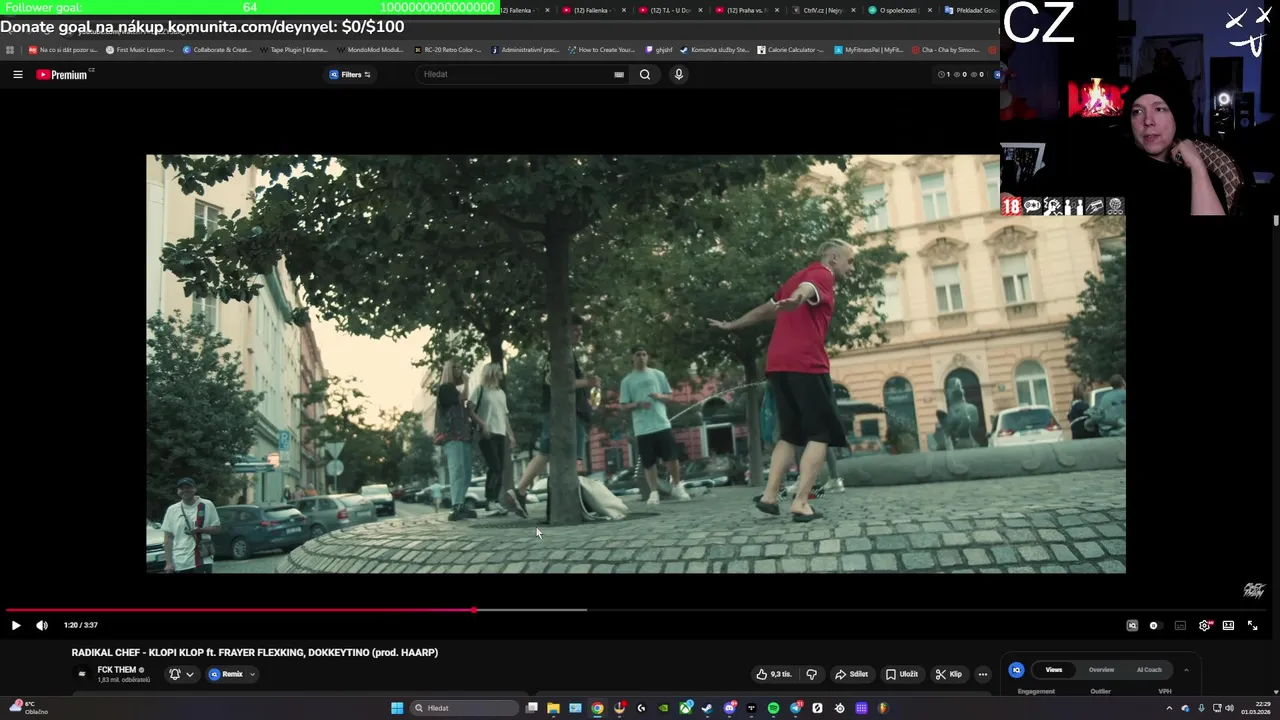The width and height of the screenshot is (1280, 720).
Task: Open Spotify from the taskbar
Action: (x=773, y=708)
